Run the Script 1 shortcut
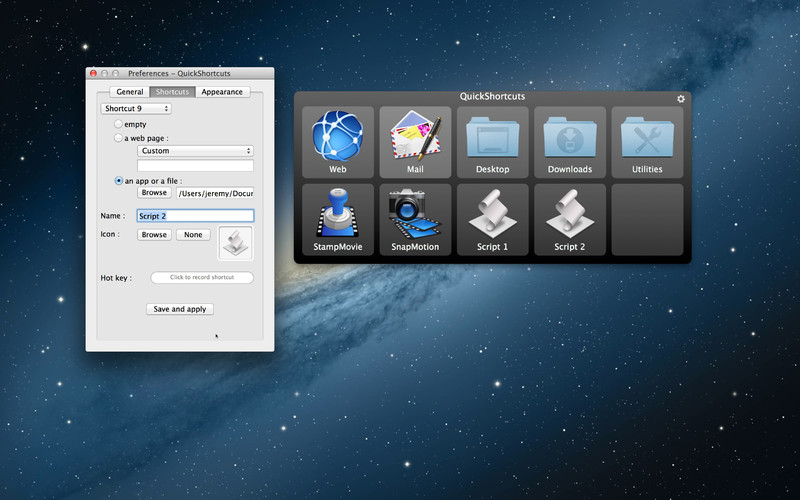Screen dimensions: 800x500 492,220
